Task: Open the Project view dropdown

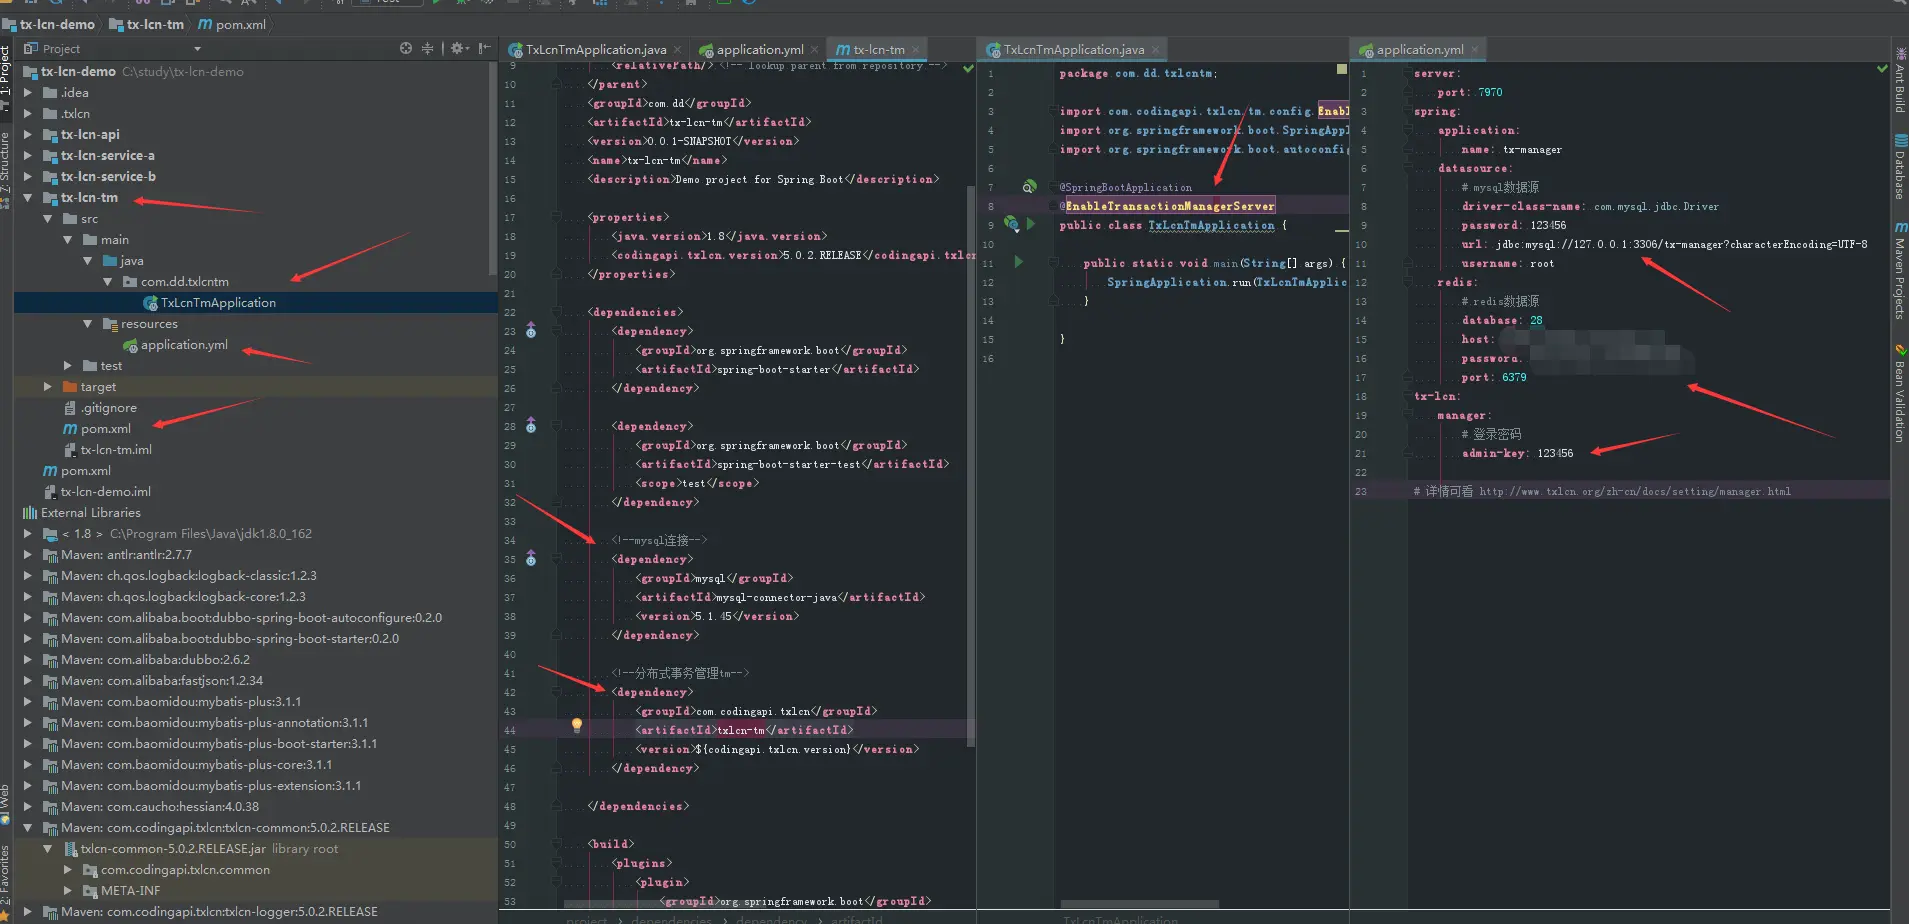Action: (197, 49)
